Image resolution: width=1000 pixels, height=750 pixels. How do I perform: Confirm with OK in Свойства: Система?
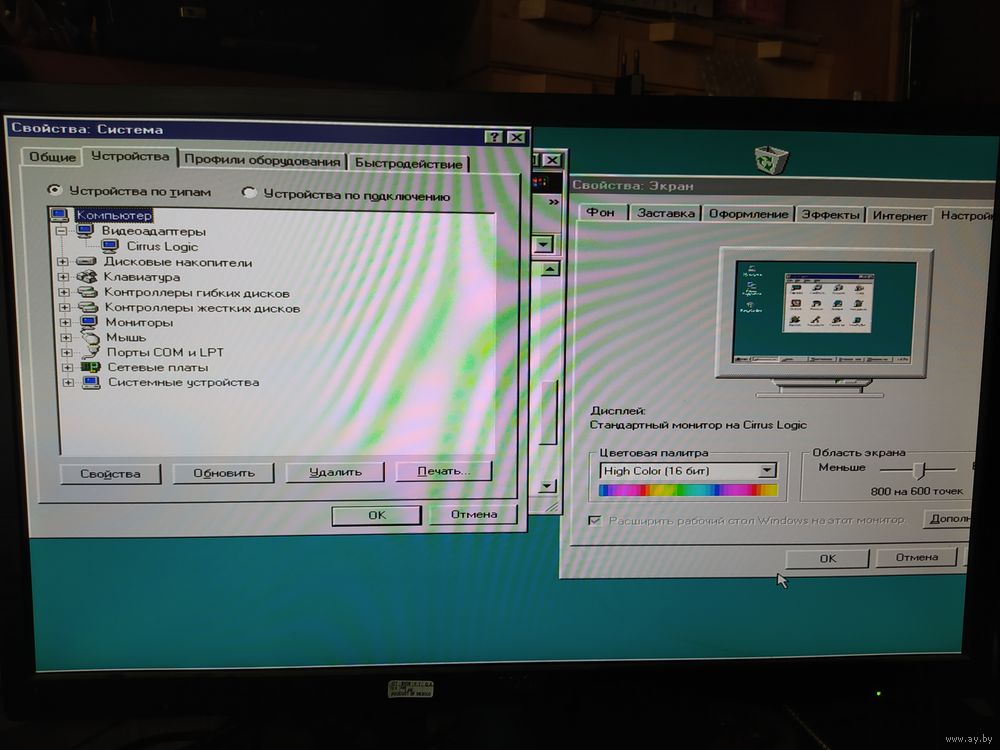377,515
